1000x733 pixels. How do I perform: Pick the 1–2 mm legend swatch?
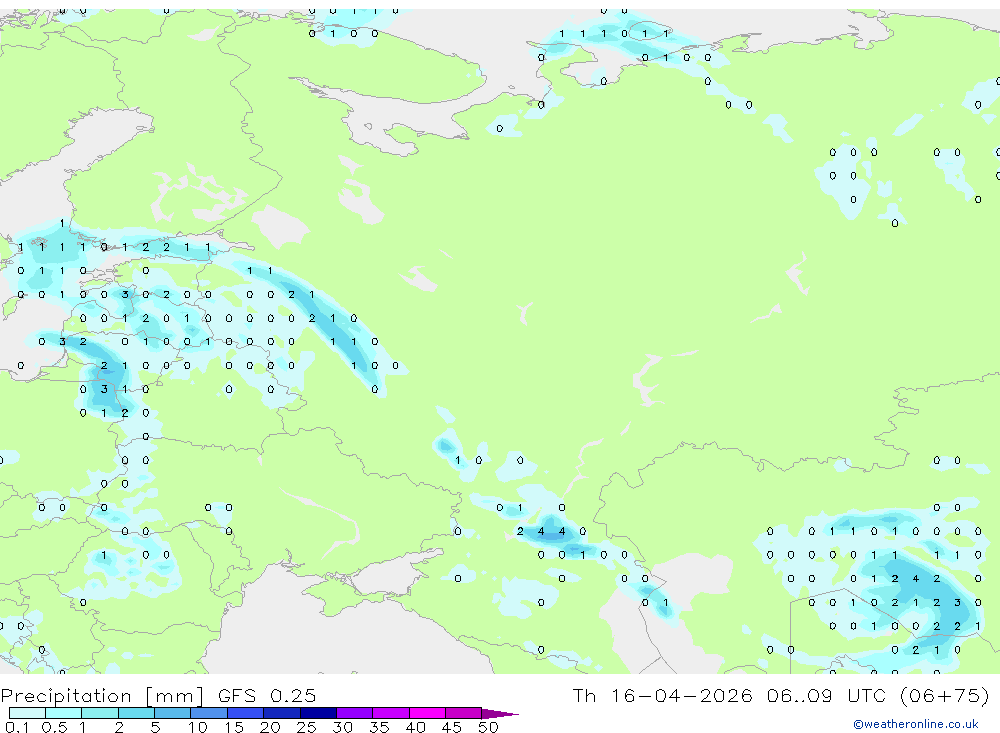[100, 713]
